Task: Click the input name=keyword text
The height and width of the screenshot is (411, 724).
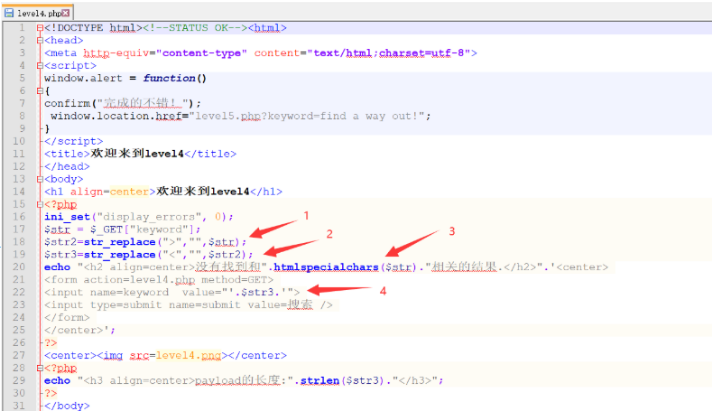Action: 107,292
